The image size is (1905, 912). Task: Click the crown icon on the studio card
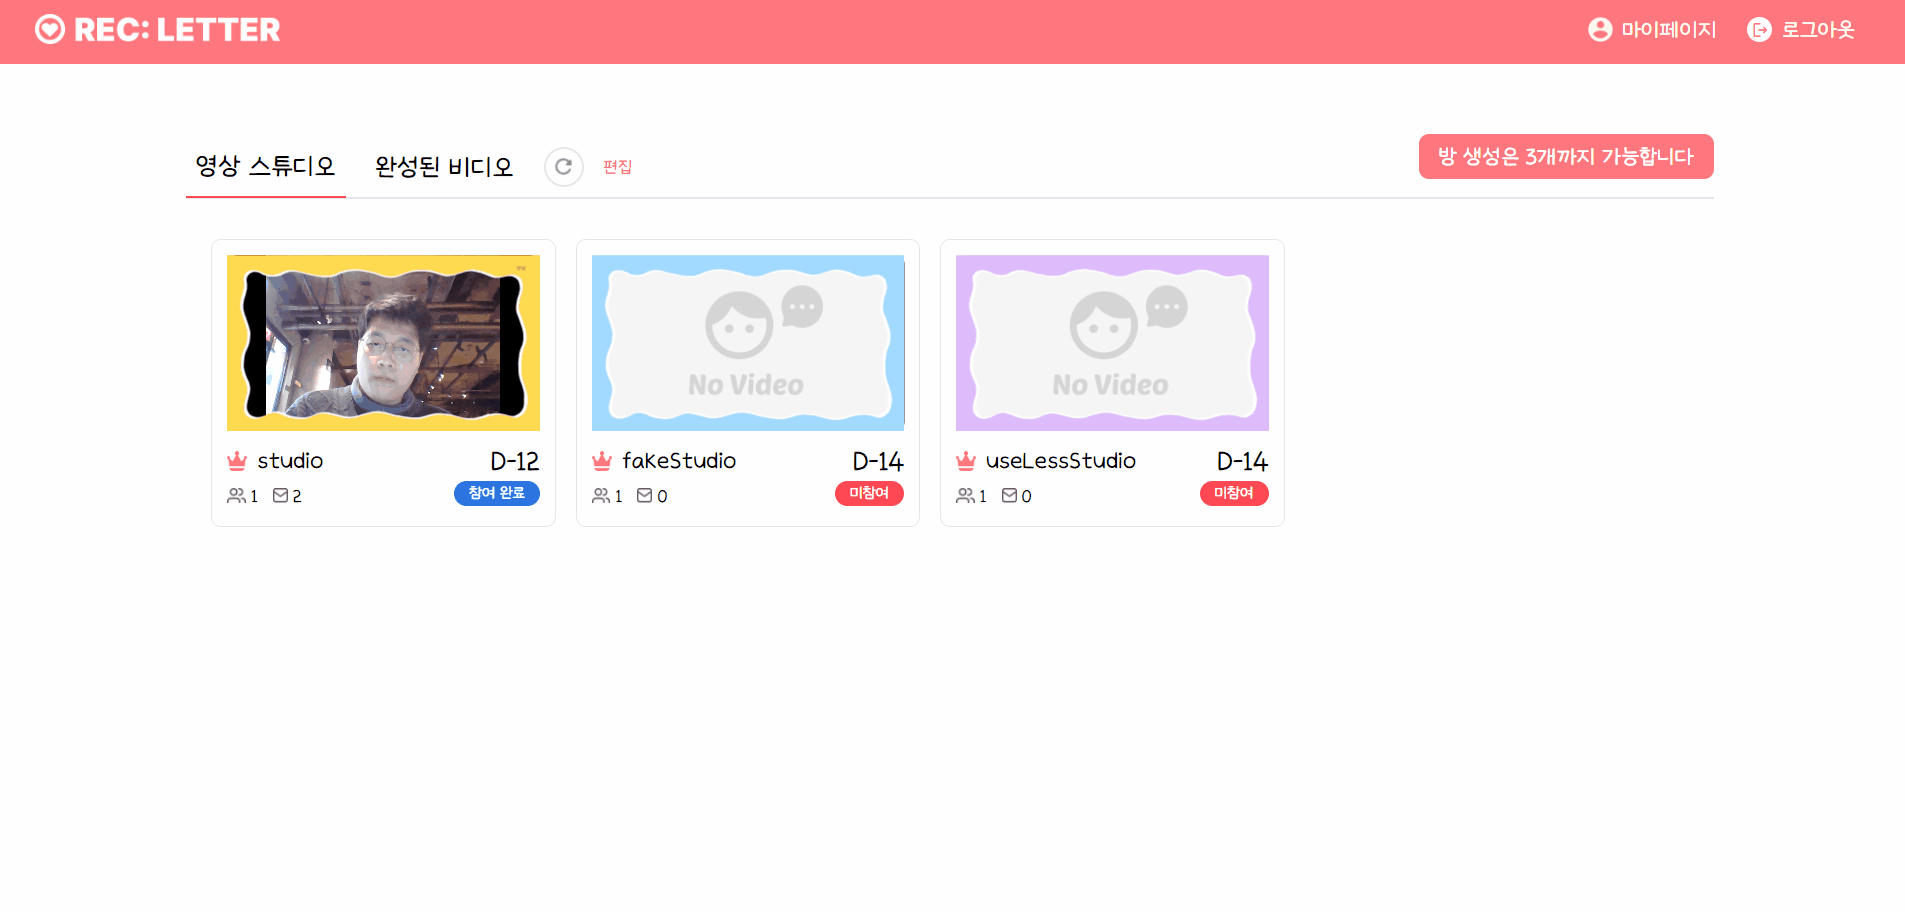coord(237,460)
